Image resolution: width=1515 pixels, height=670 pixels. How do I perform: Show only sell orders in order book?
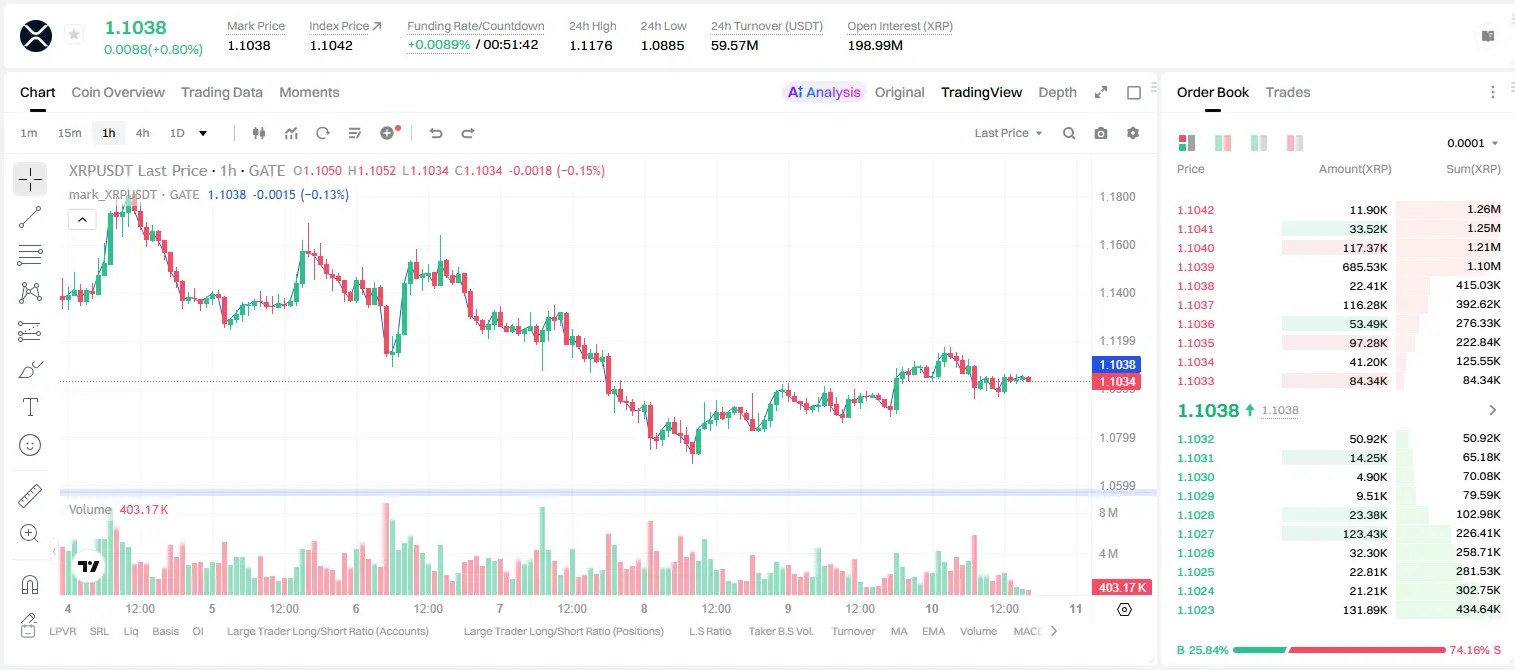tap(1294, 143)
